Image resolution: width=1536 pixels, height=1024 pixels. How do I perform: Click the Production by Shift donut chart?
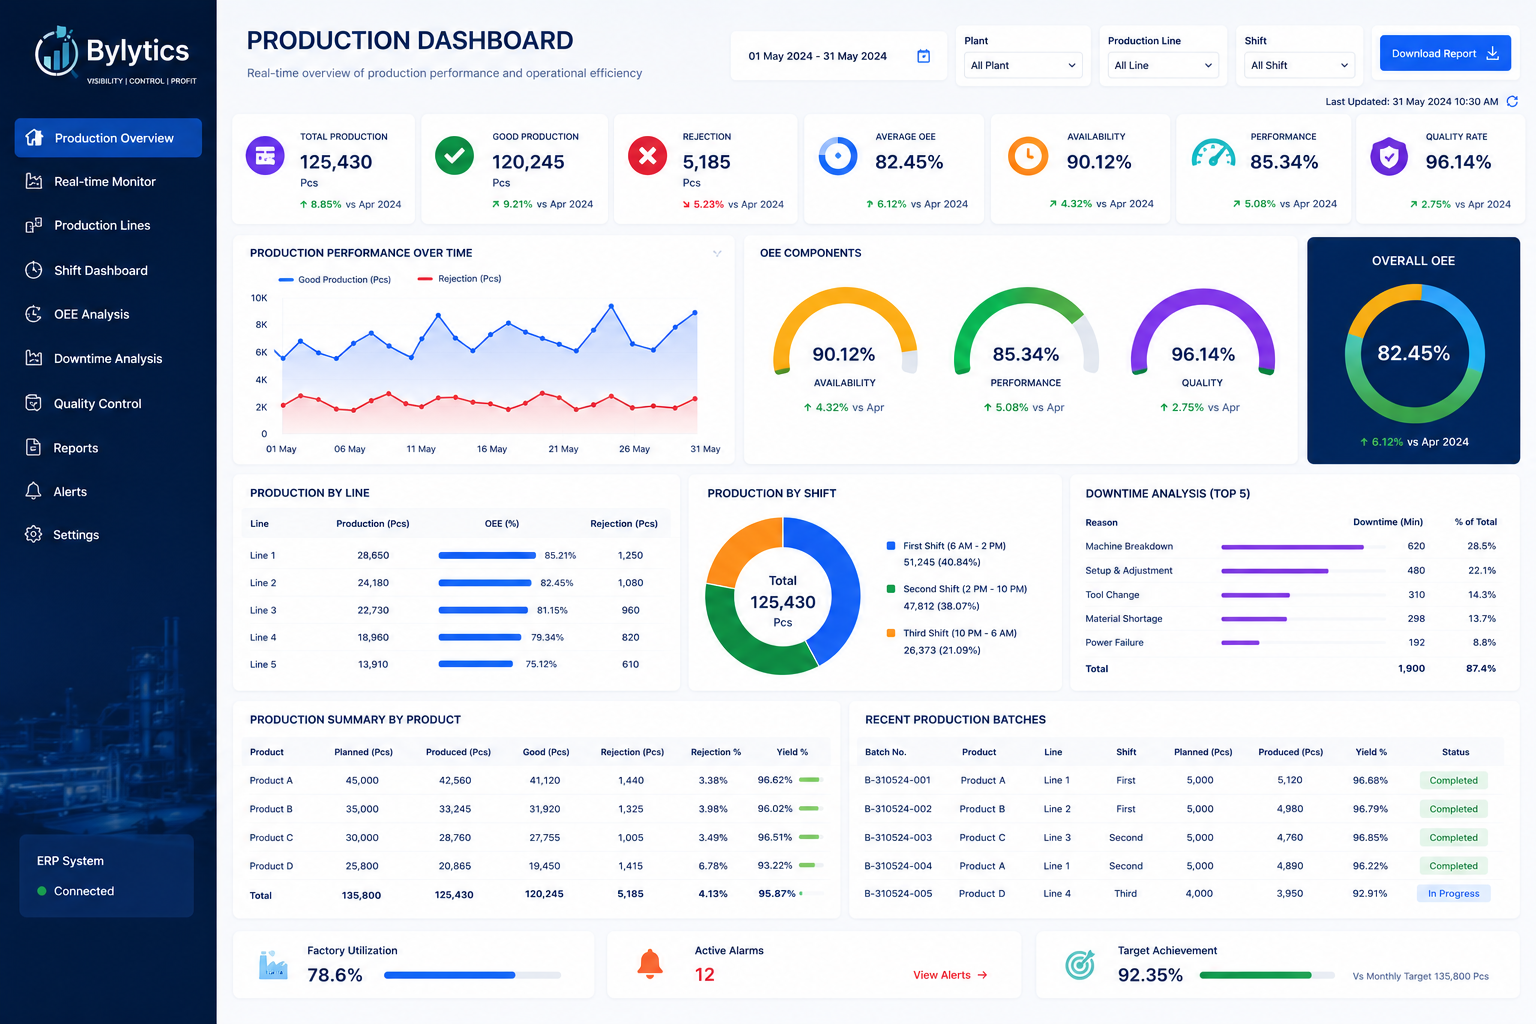click(783, 596)
